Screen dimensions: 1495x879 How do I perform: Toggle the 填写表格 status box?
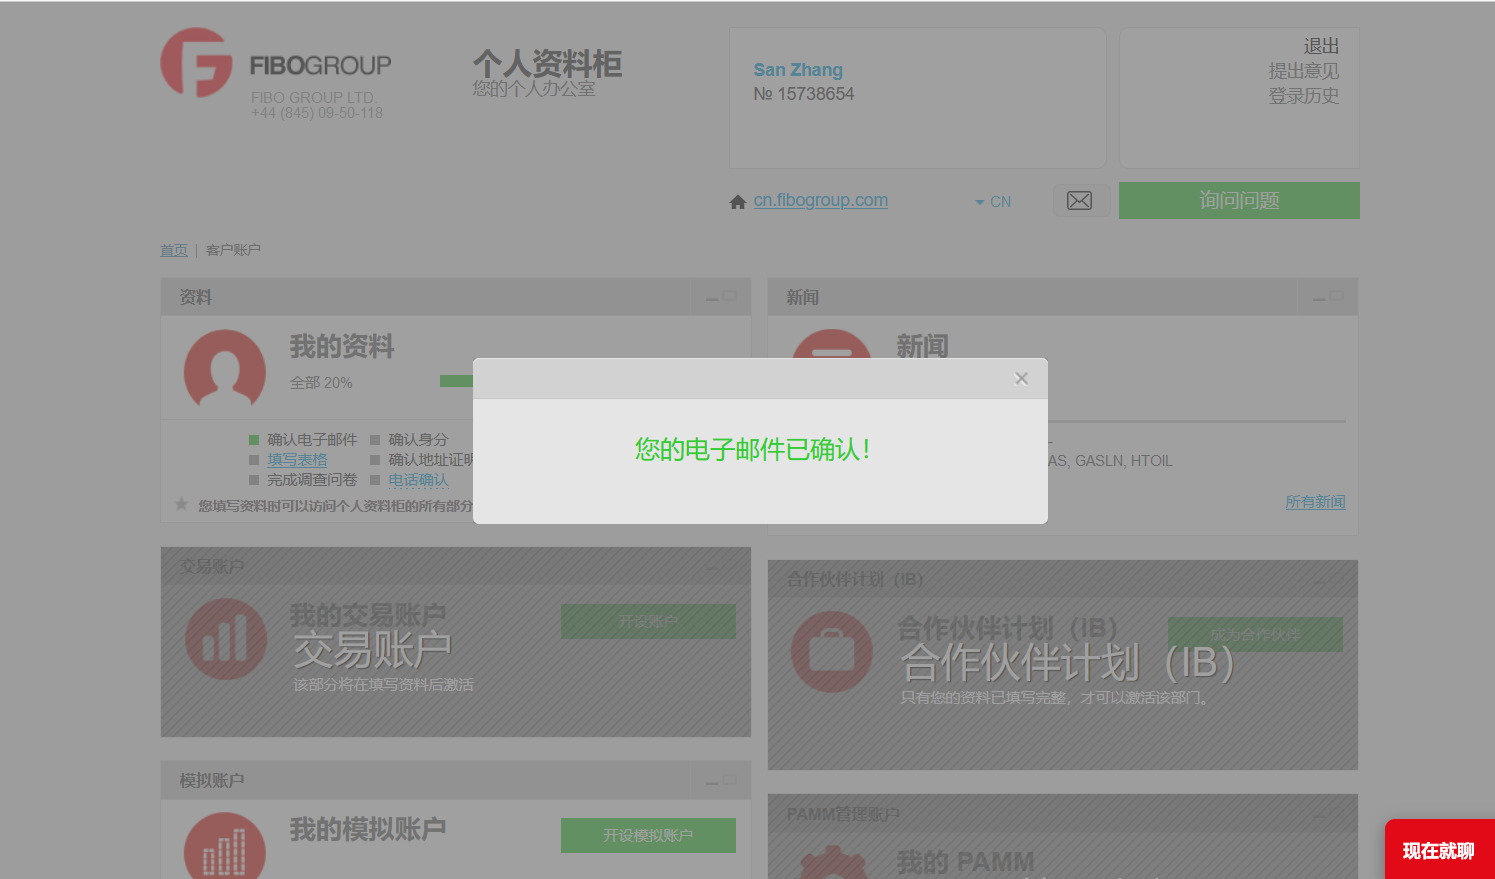point(254,460)
